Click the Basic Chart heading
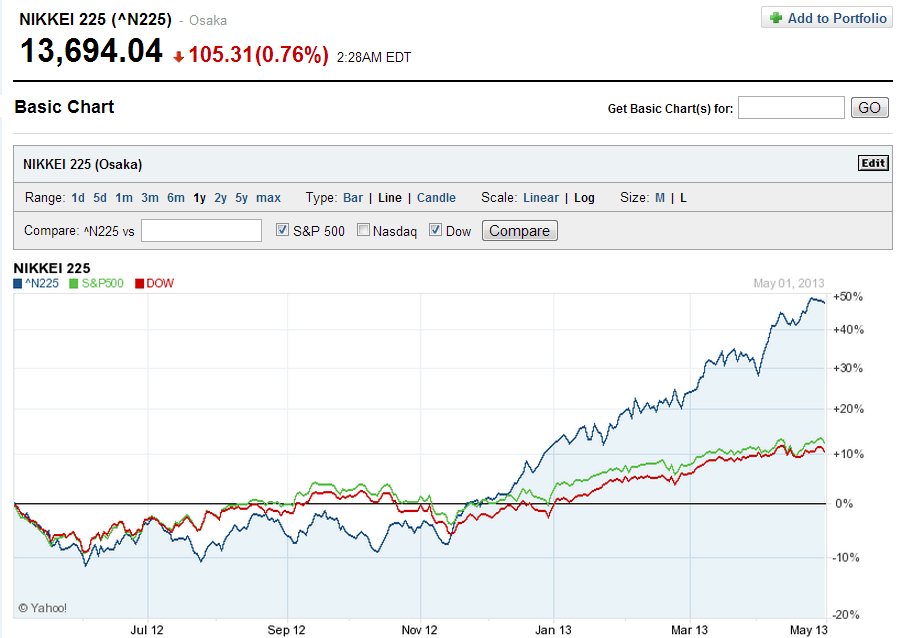The height and width of the screenshot is (638, 903). tap(64, 107)
